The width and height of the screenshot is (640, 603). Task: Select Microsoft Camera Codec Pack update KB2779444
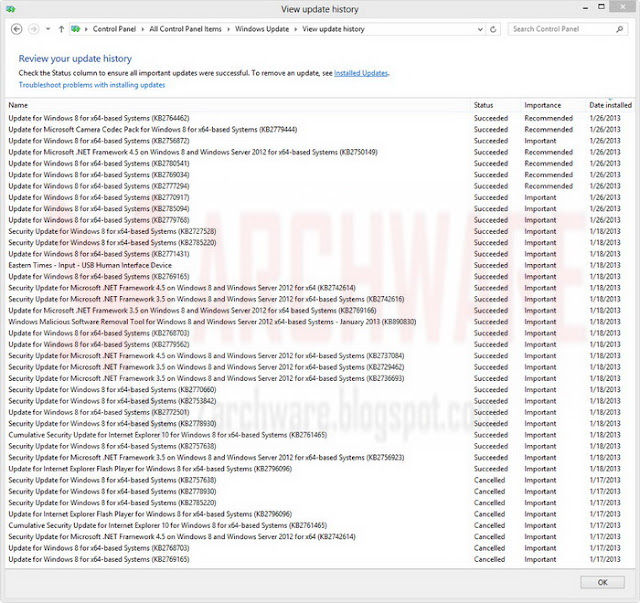(x=320, y=129)
